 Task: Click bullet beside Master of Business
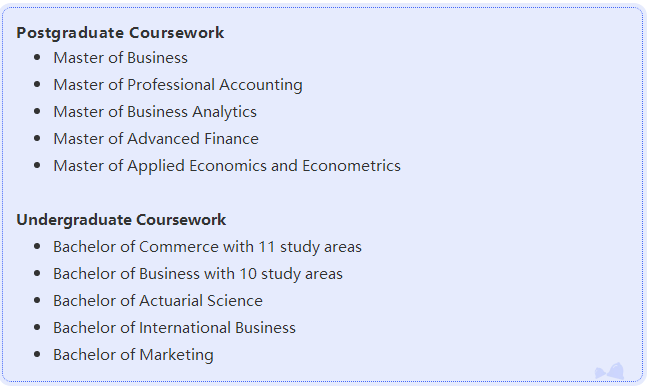[37, 57]
